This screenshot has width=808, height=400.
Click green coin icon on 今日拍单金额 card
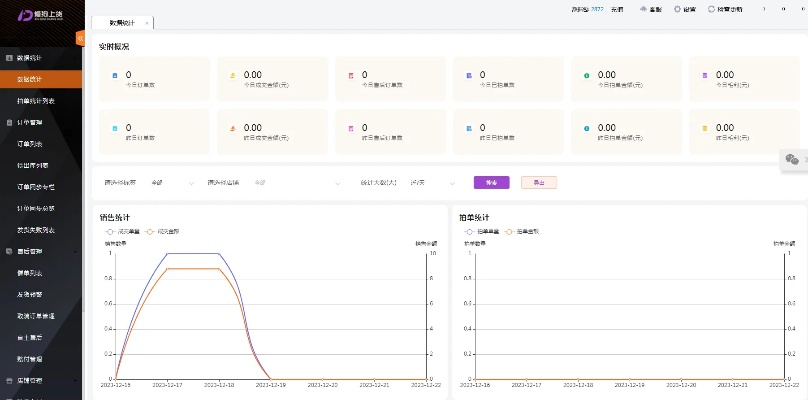(586, 76)
